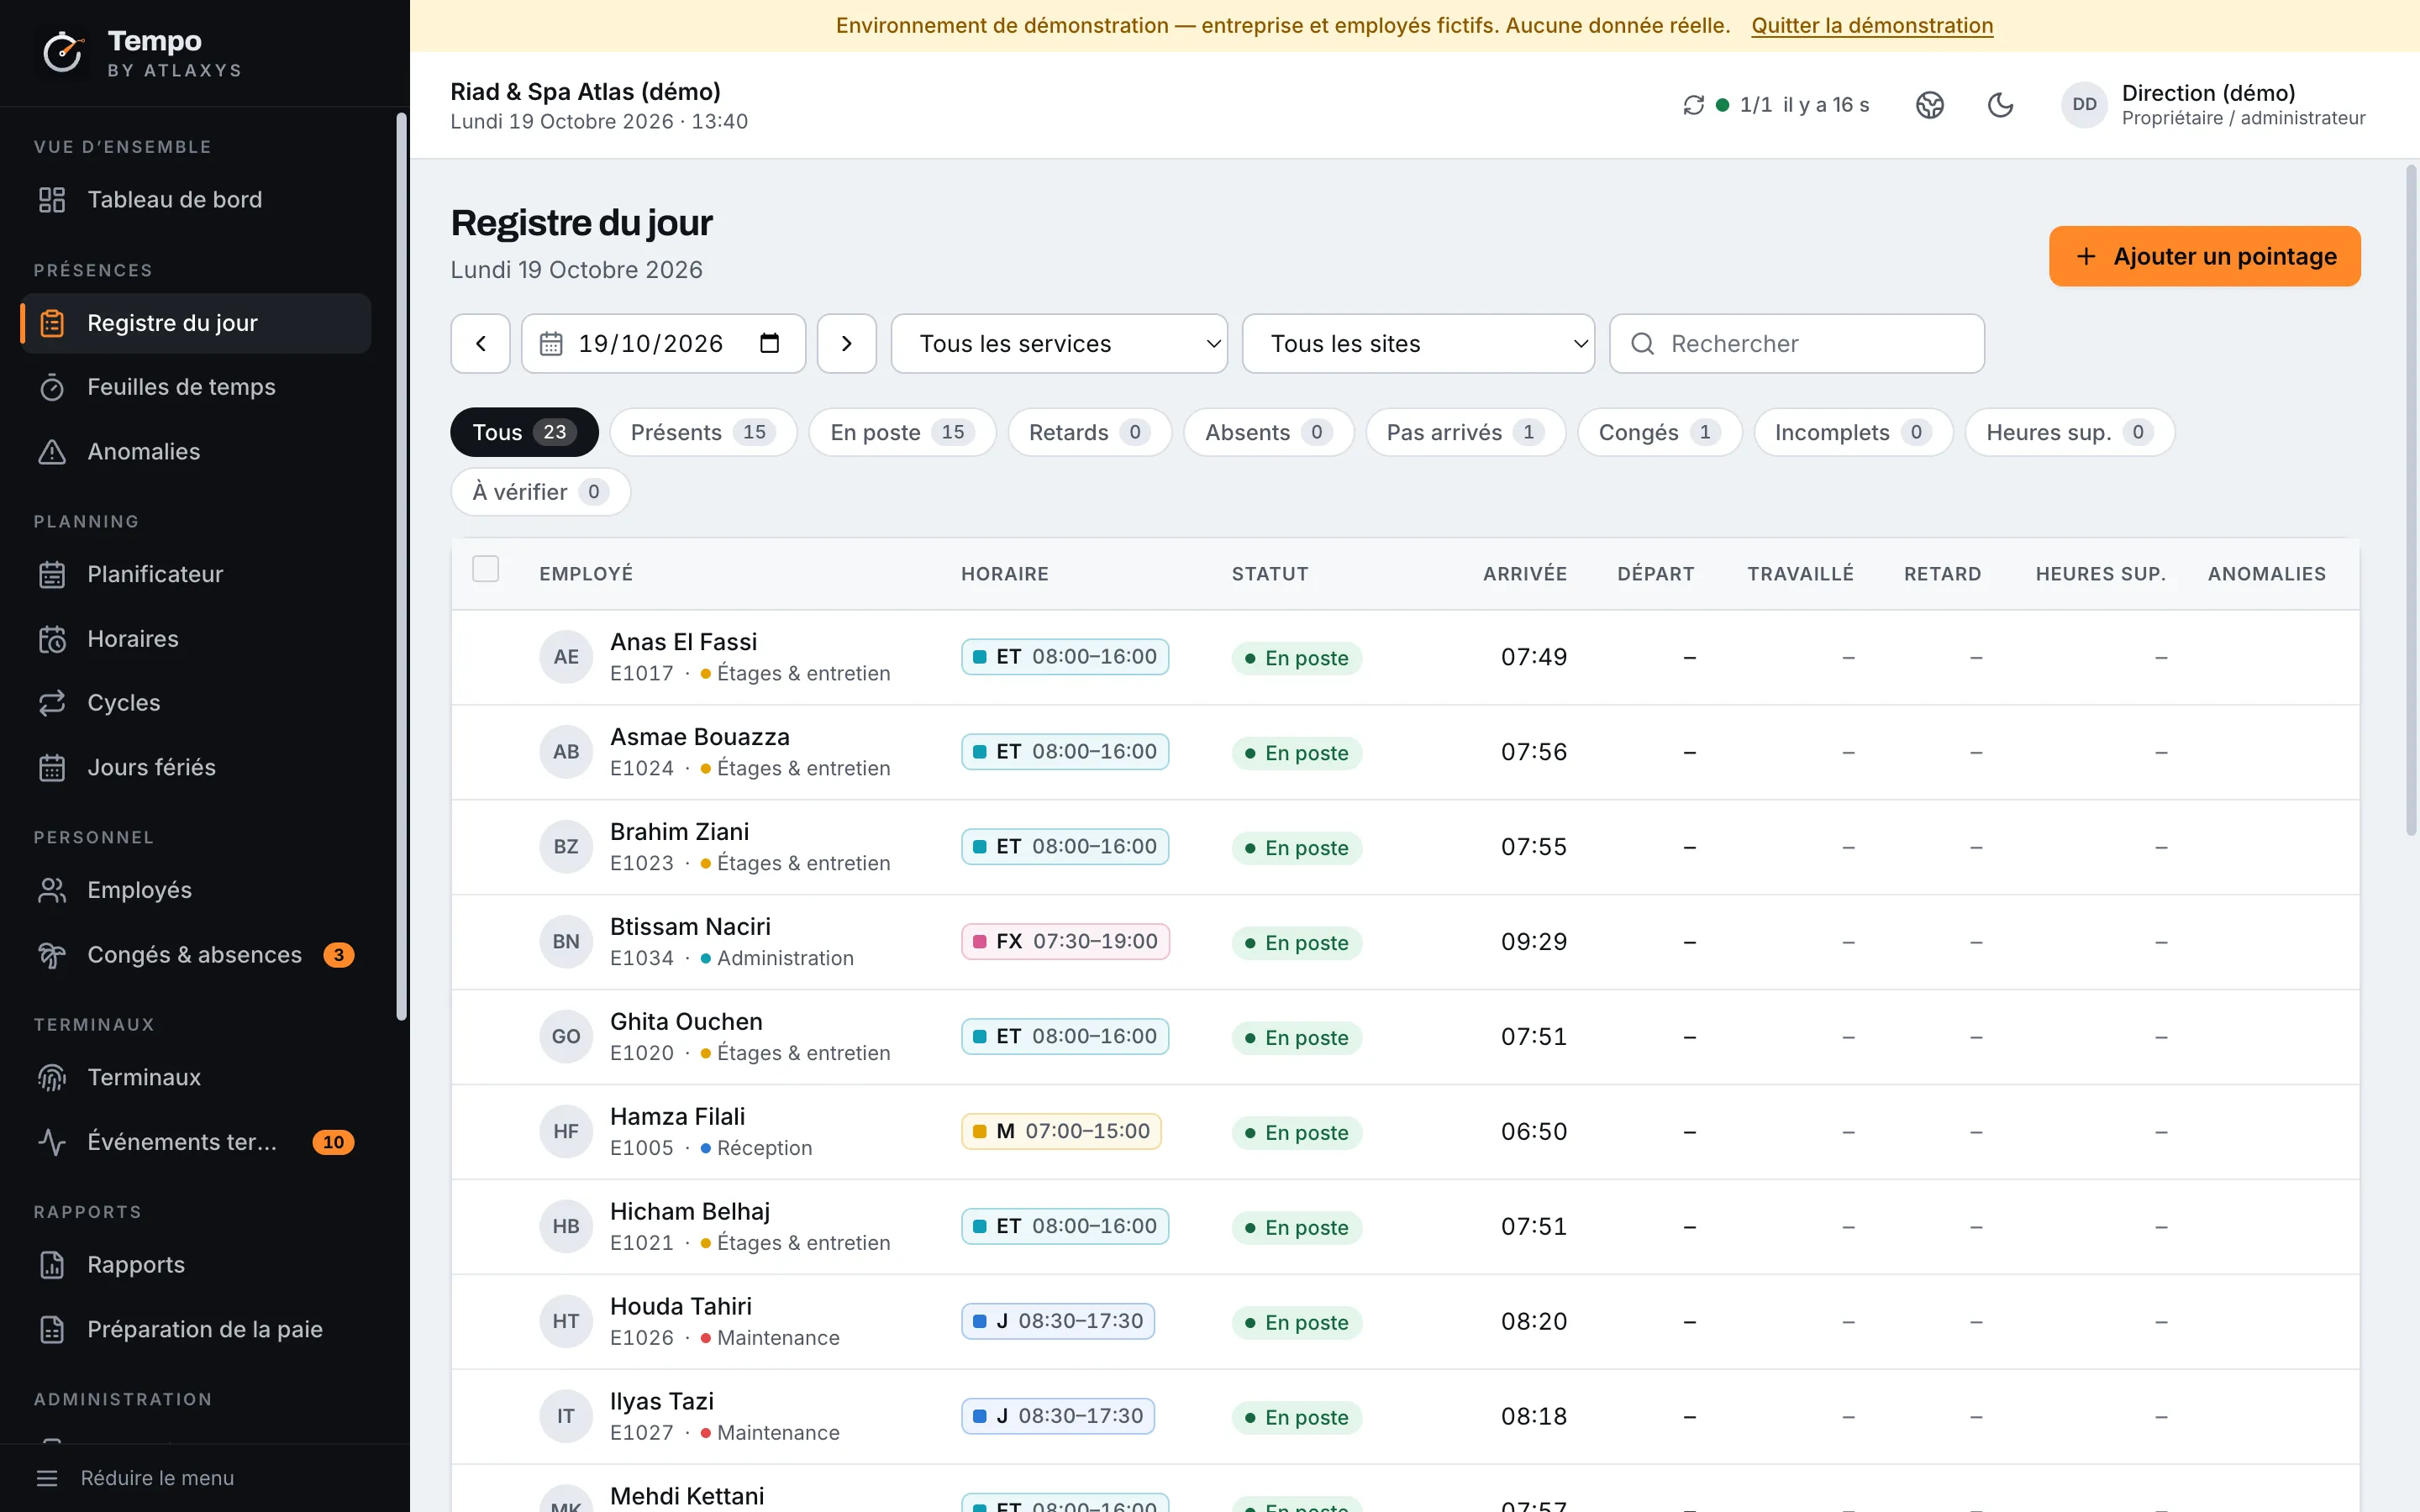Image resolution: width=2420 pixels, height=1512 pixels.
Task: Click Ajouter un pointage button
Action: (x=2204, y=256)
